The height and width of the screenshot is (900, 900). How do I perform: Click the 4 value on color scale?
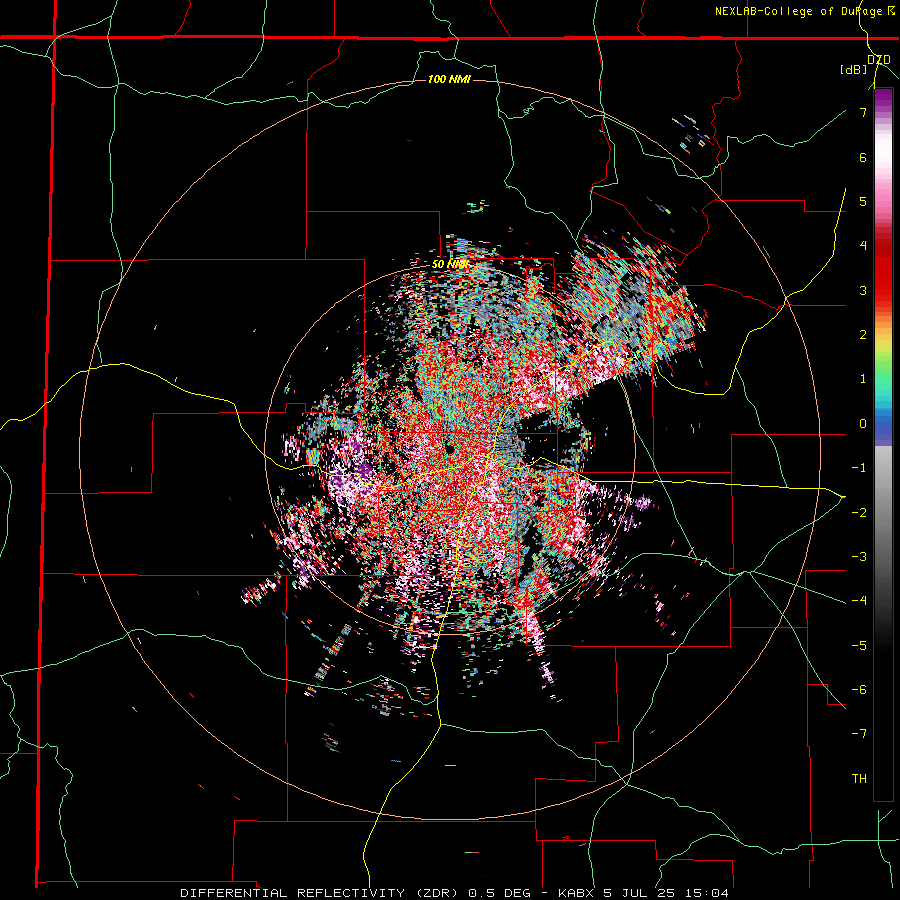coord(863,246)
